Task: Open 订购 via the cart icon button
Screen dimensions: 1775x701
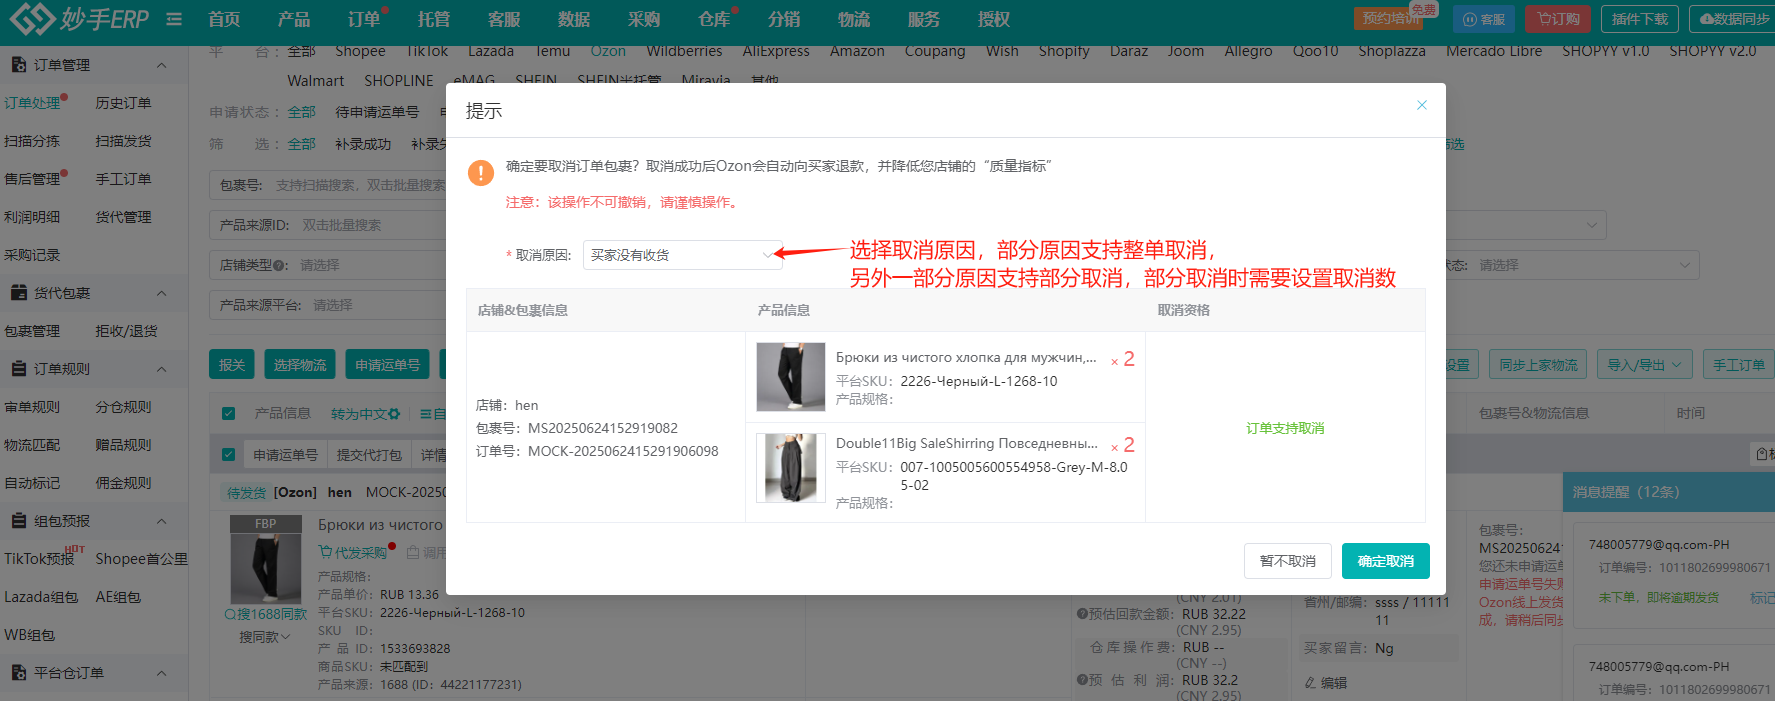Action: click(x=1558, y=19)
